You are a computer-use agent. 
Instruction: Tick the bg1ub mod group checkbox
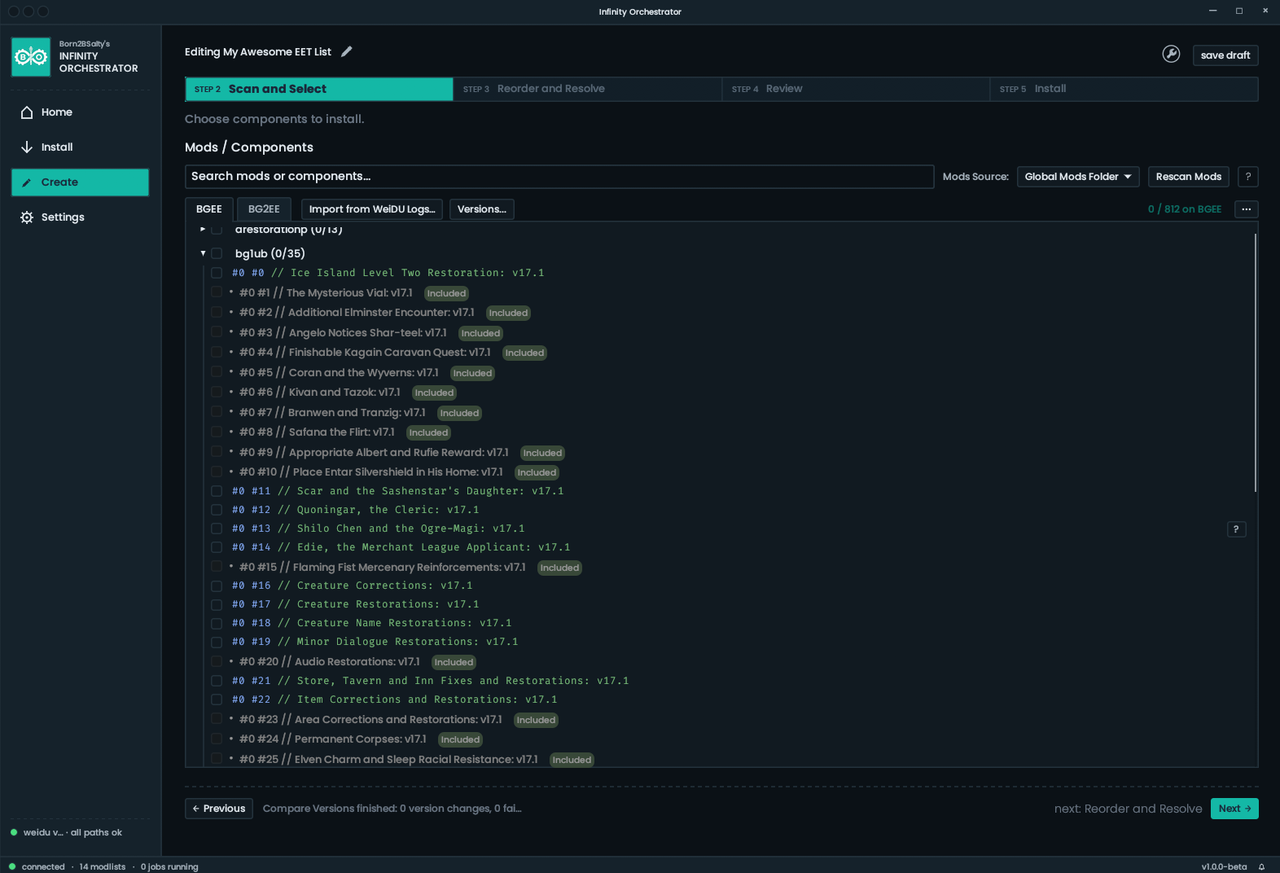click(216, 254)
